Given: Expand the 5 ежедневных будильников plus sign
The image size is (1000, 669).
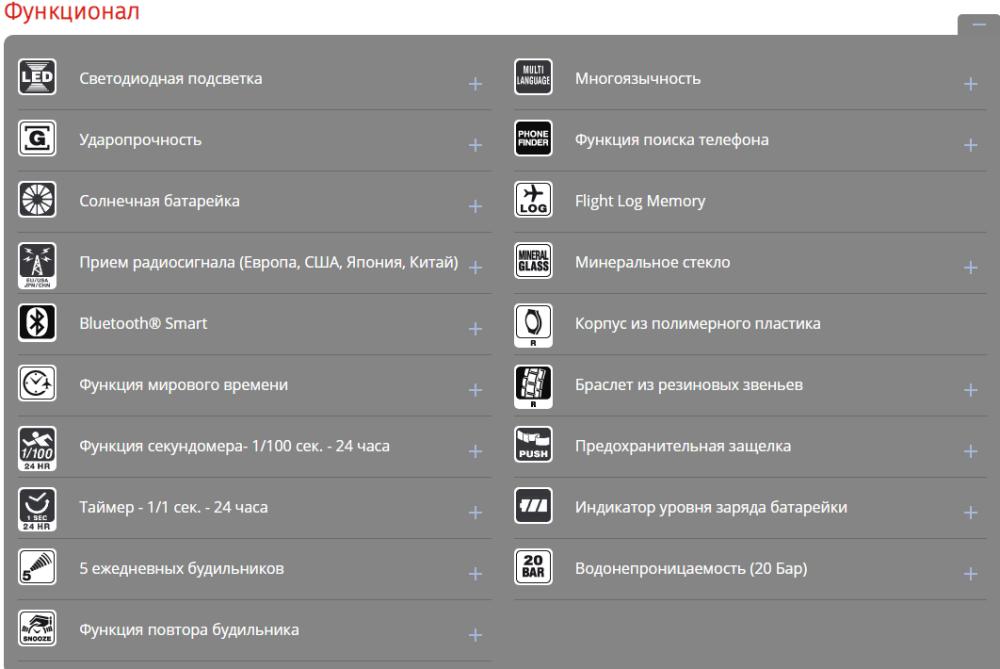Looking at the screenshot, I should pyautogui.click(x=475, y=574).
